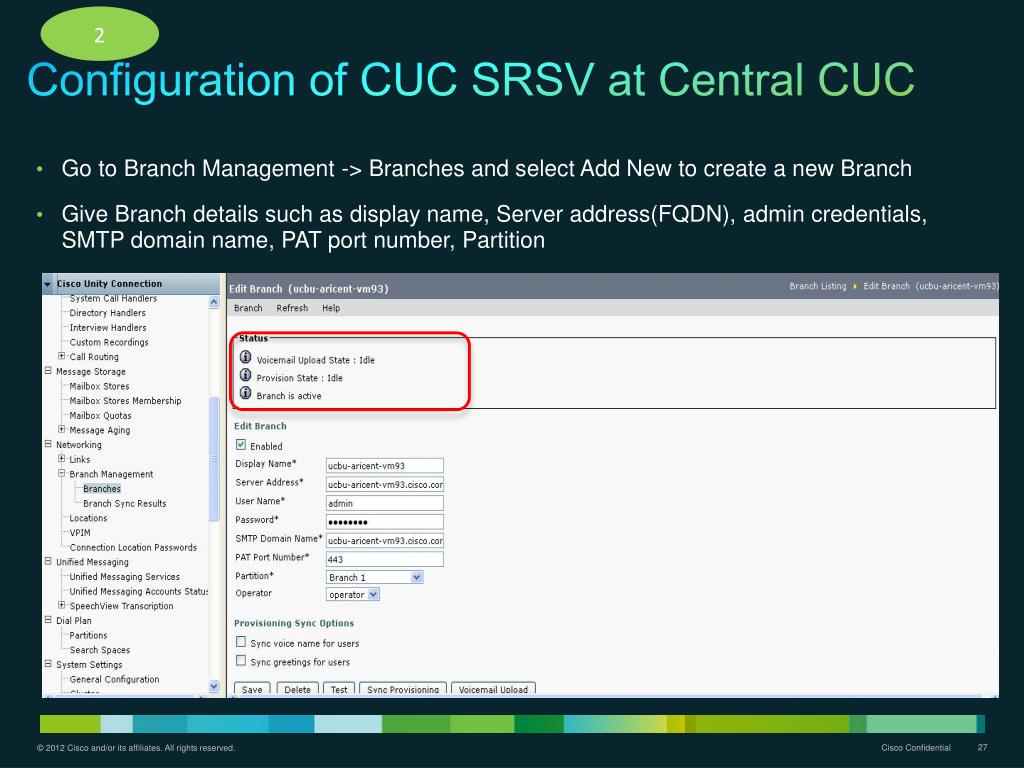Click the Password input field
The height and width of the screenshot is (768, 1024).
[385, 522]
